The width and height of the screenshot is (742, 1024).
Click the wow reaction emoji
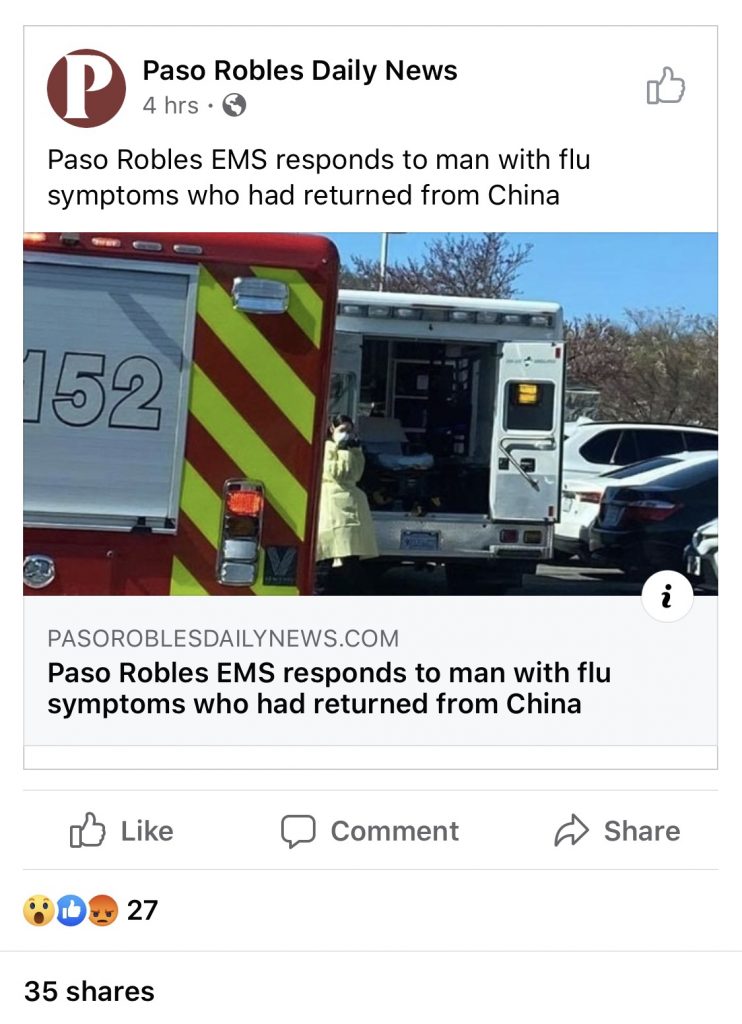pos(39,910)
